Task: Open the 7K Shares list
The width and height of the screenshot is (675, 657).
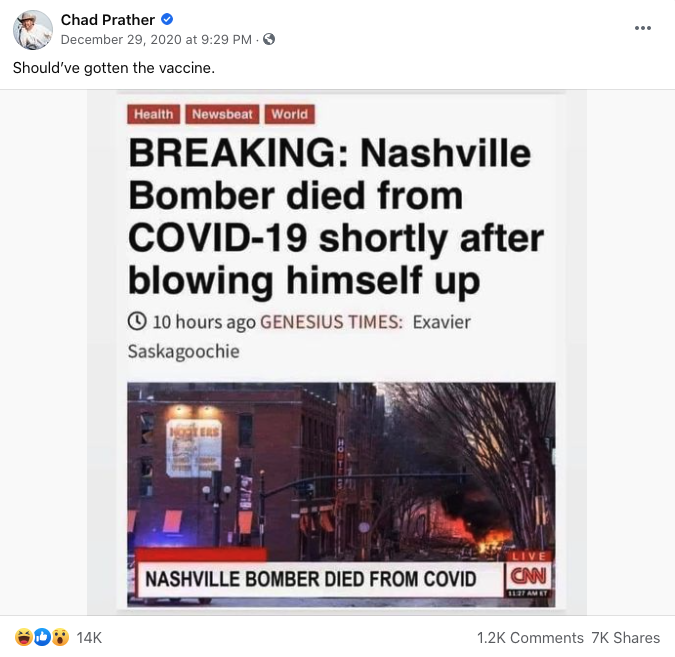Action: [625, 638]
